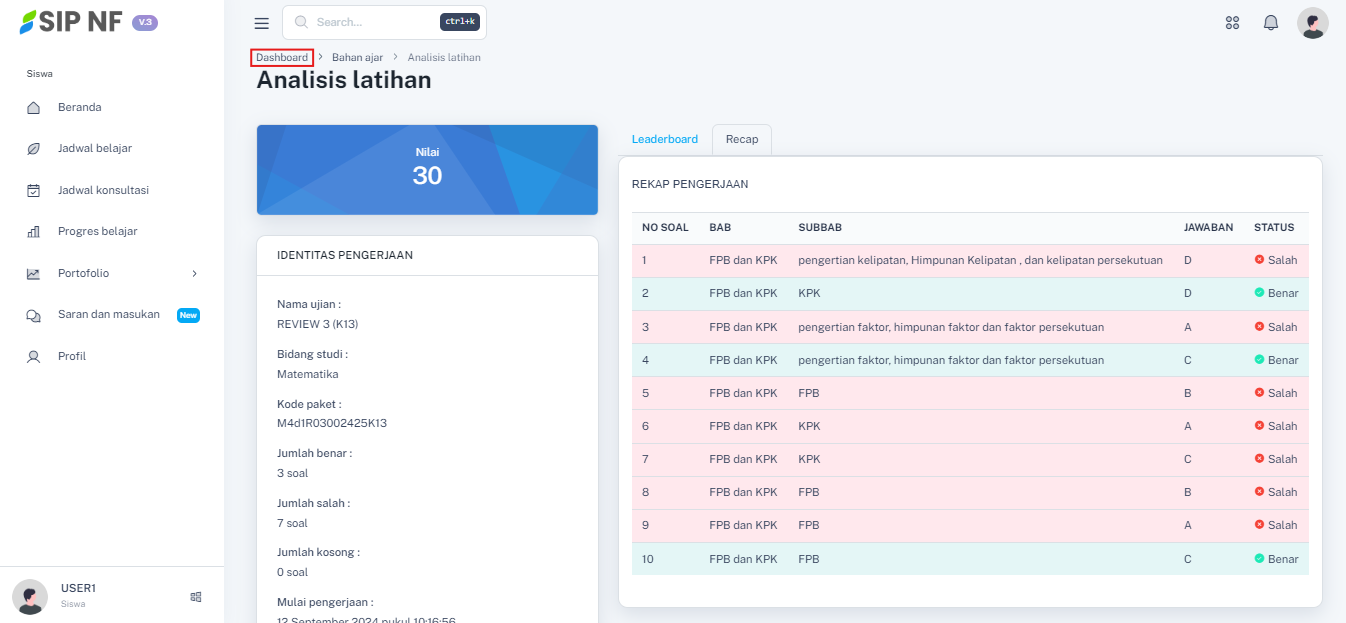The height and width of the screenshot is (623, 1346).
Task: Click the Nilai 30 score banner
Action: [x=427, y=170]
